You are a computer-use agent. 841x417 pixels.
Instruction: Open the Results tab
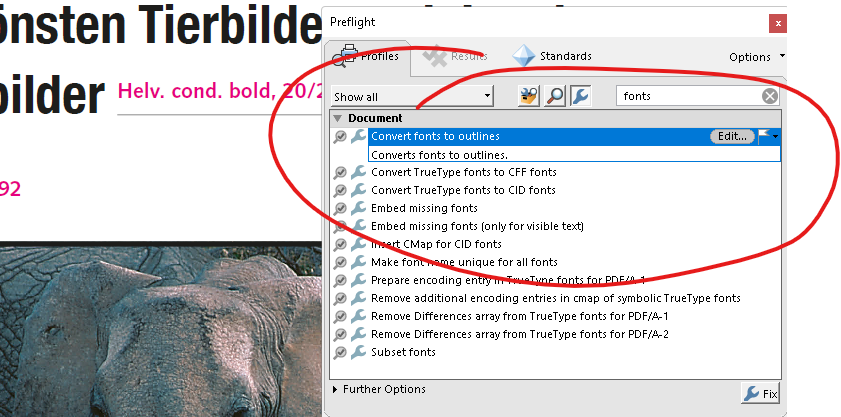click(x=455, y=56)
